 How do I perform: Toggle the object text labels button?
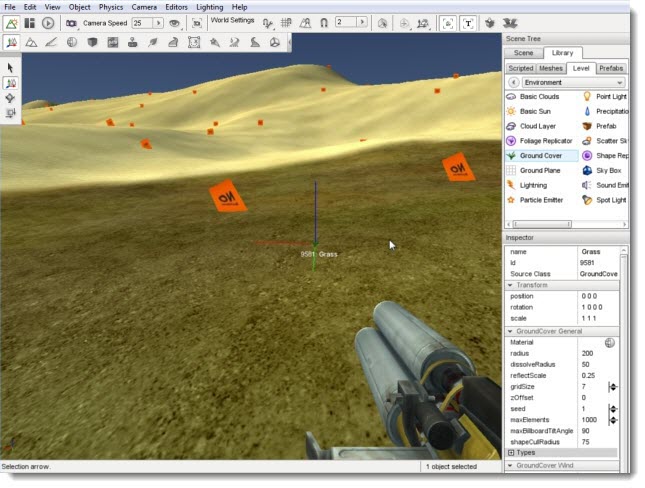click(x=468, y=23)
